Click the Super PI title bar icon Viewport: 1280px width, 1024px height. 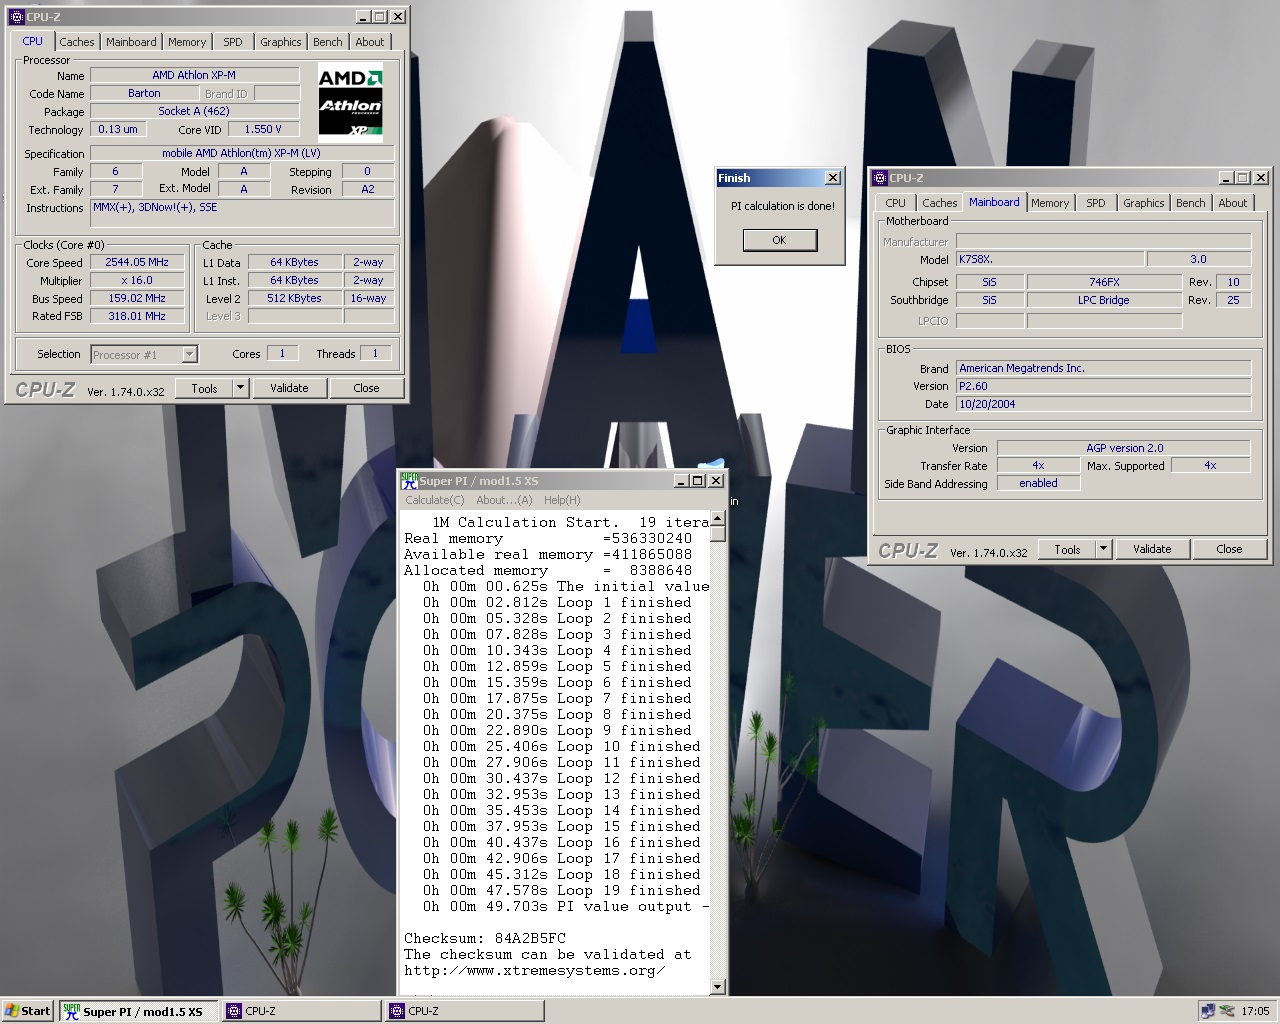pyautogui.click(x=409, y=481)
